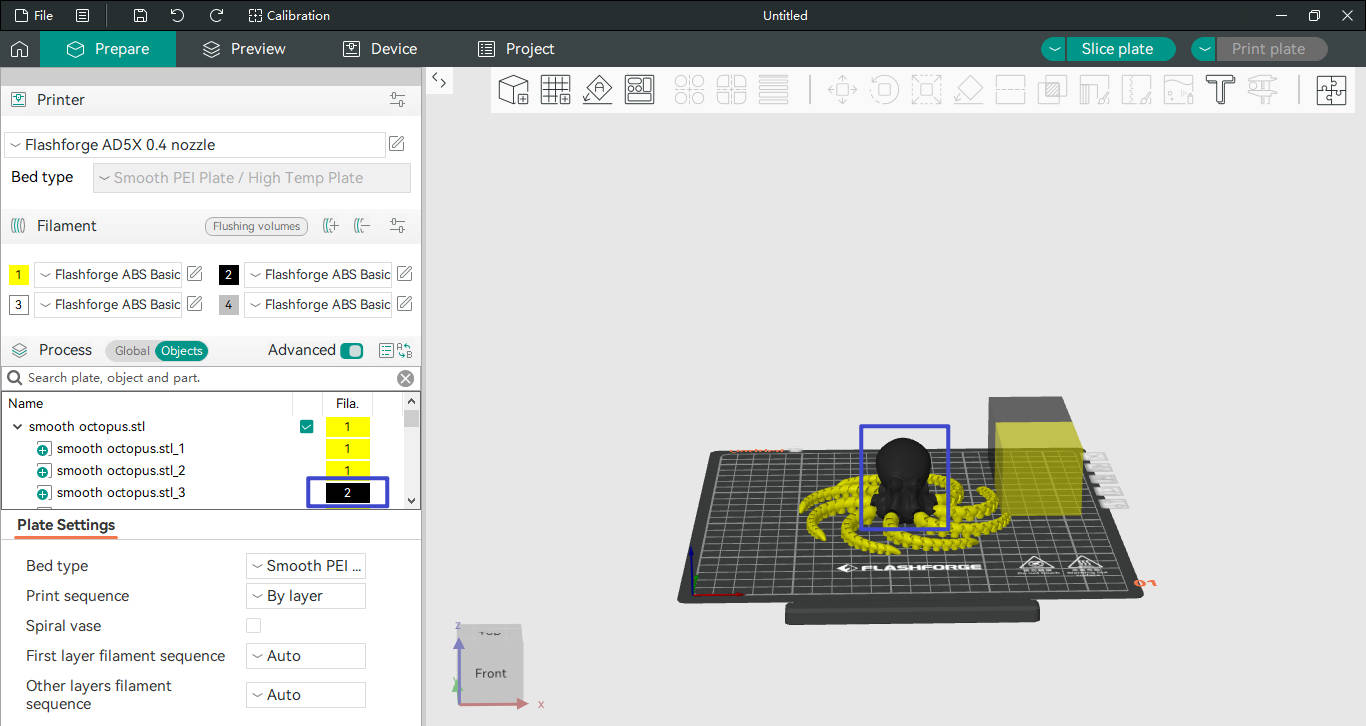Open the Supports painting tool
1366x726 pixels.
pos(1094,89)
